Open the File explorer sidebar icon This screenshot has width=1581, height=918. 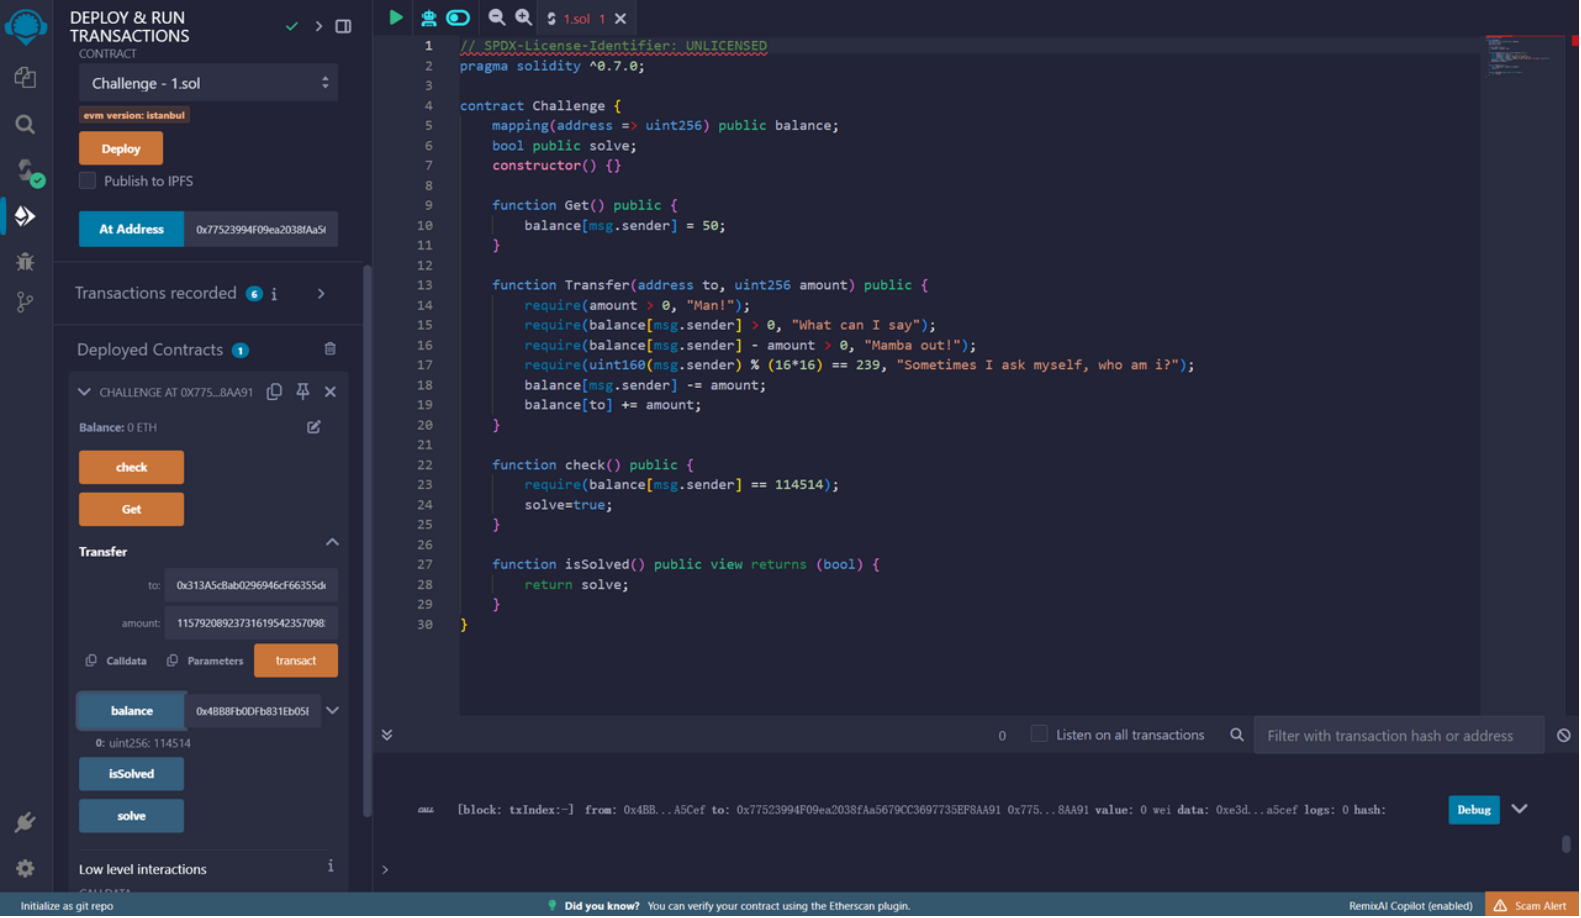point(25,78)
